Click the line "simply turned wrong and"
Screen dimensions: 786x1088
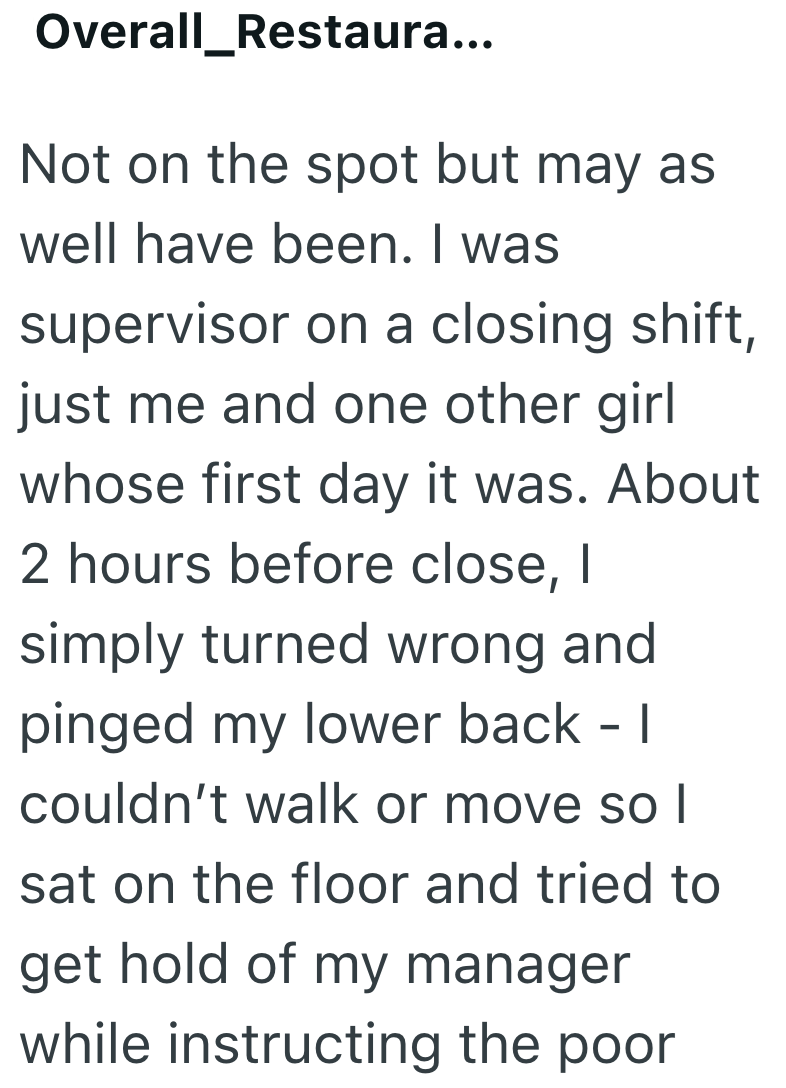pyautogui.click(x=338, y=645)
